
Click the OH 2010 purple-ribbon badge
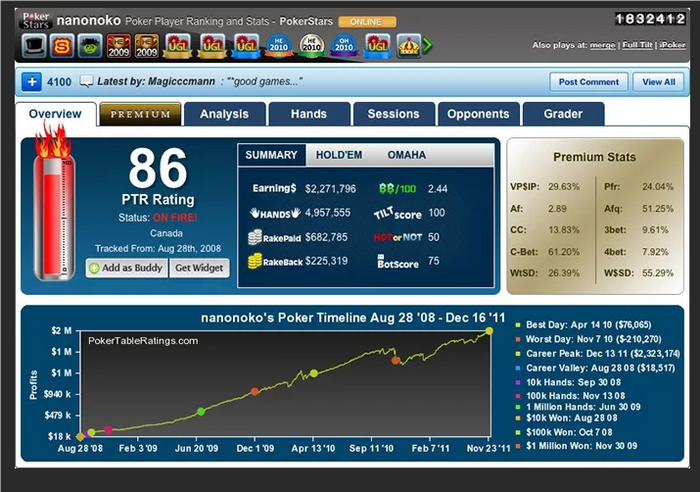pos(344,46)
